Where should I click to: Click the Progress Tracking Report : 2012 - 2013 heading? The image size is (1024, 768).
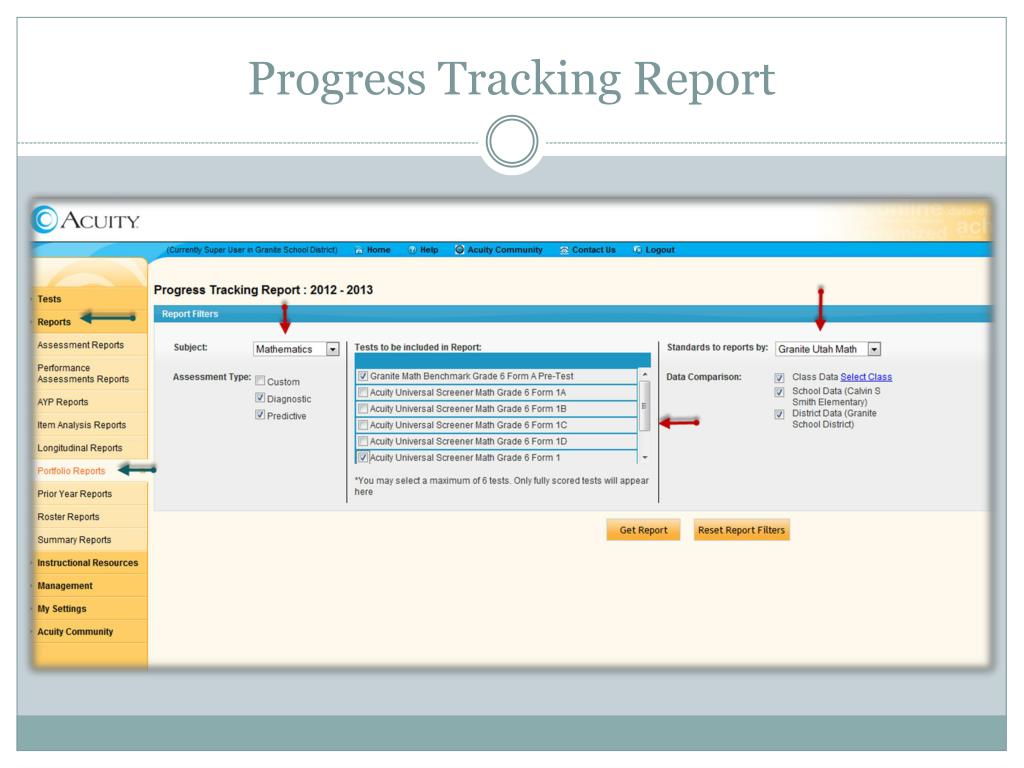tap(263, 290)
